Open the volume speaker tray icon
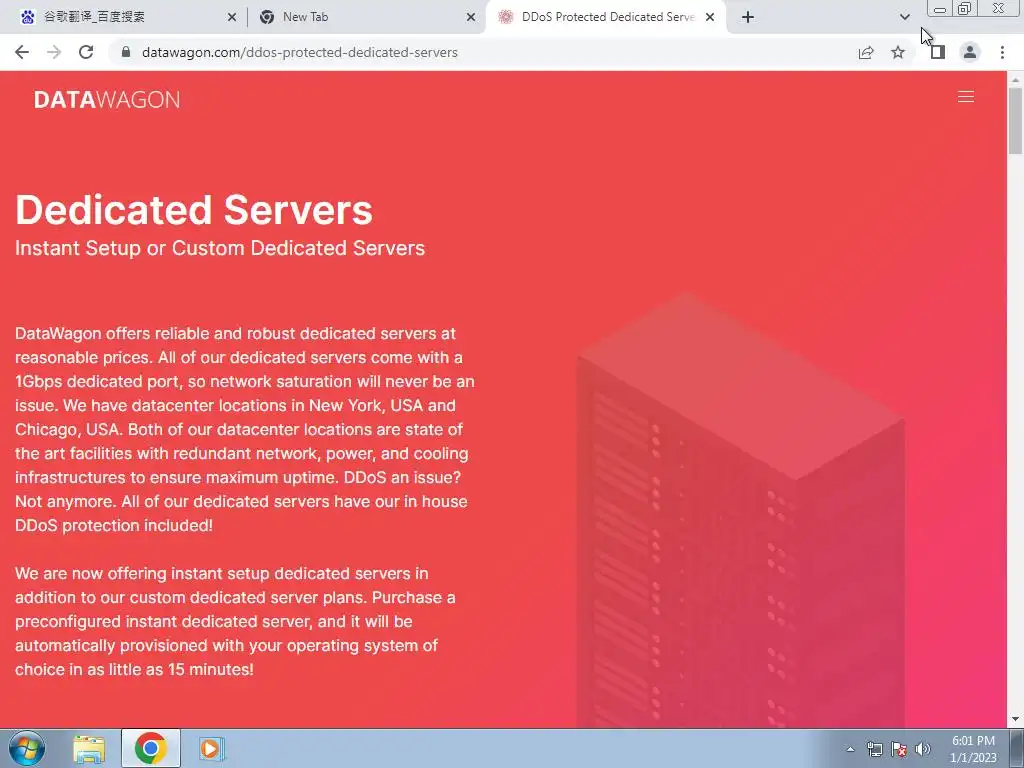The height and width of the screenshot is (768, 1024). point(922,749)
